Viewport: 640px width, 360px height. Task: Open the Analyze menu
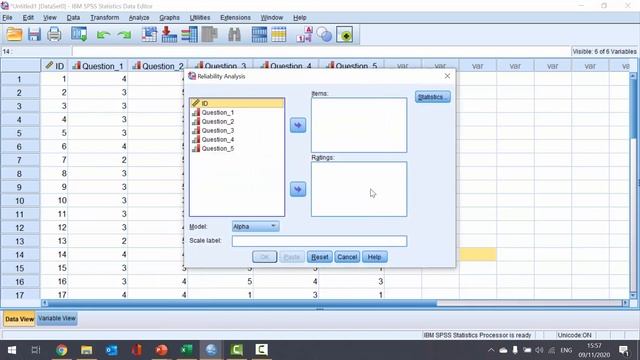[x=139, y=18]
